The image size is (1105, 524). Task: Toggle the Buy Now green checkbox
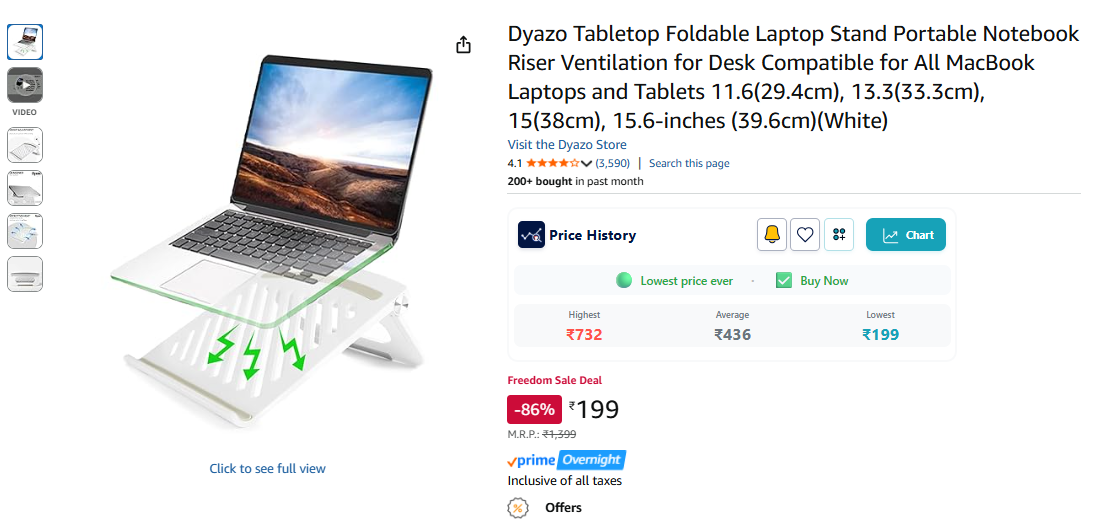click(784, 280)
